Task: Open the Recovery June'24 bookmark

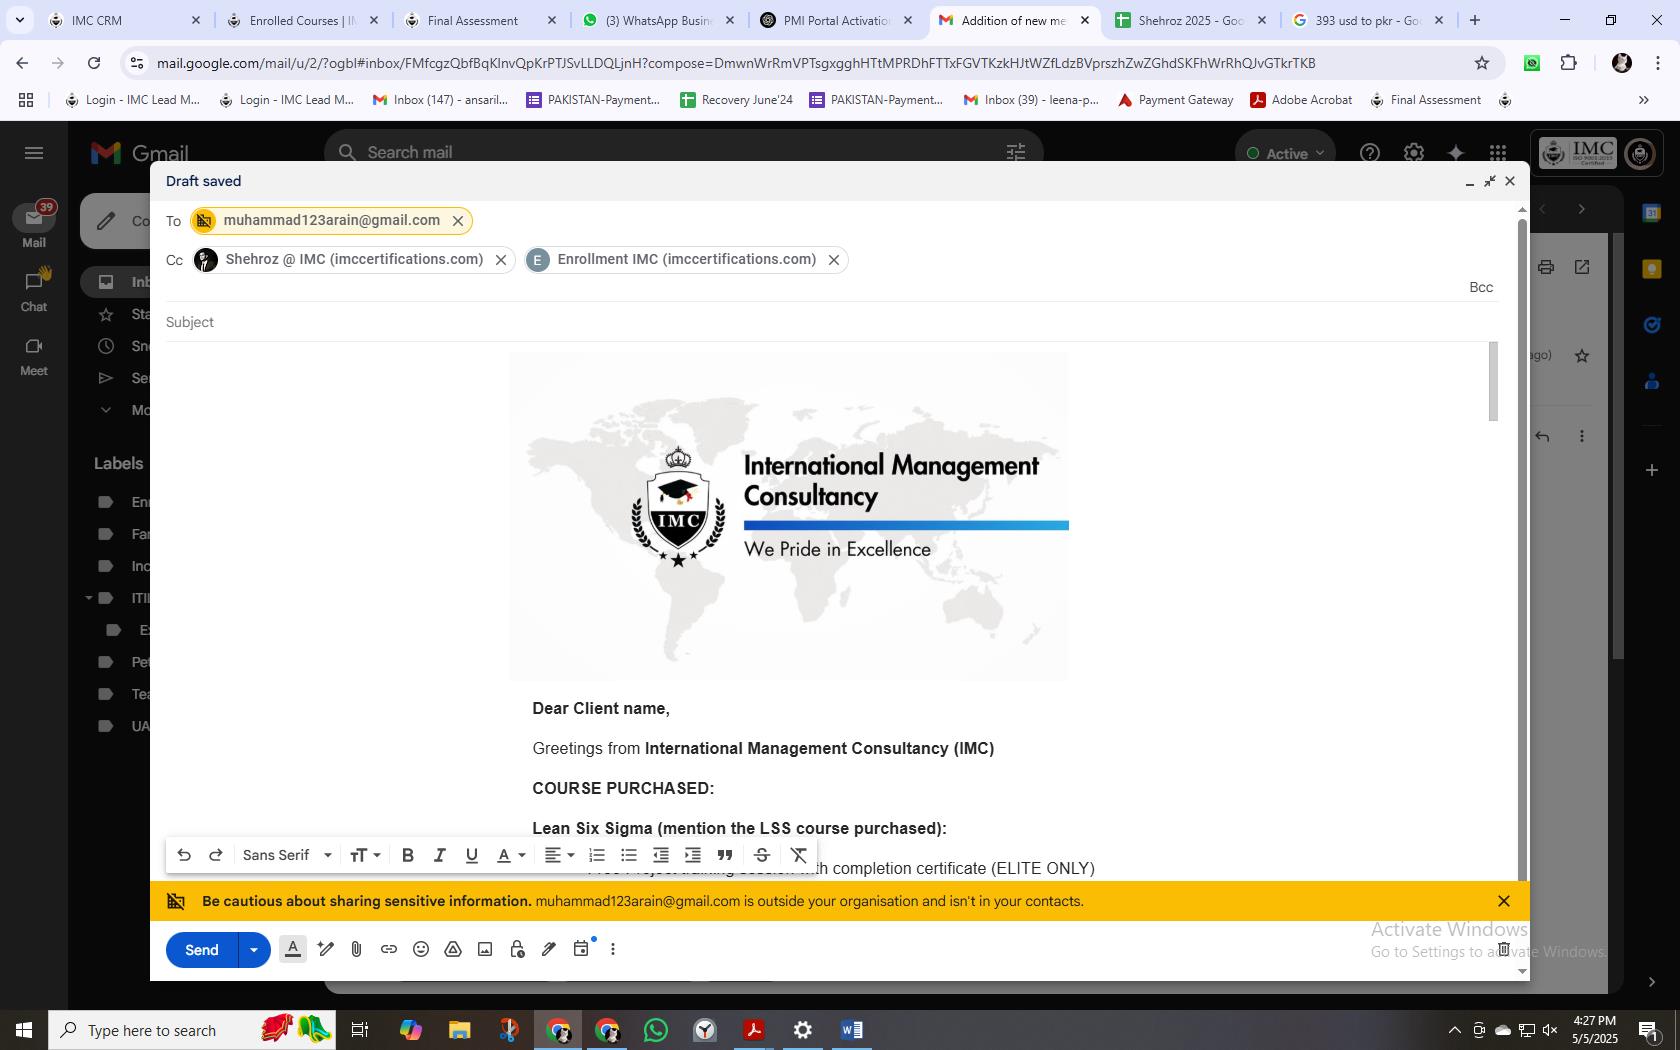Action: (736, 100)
